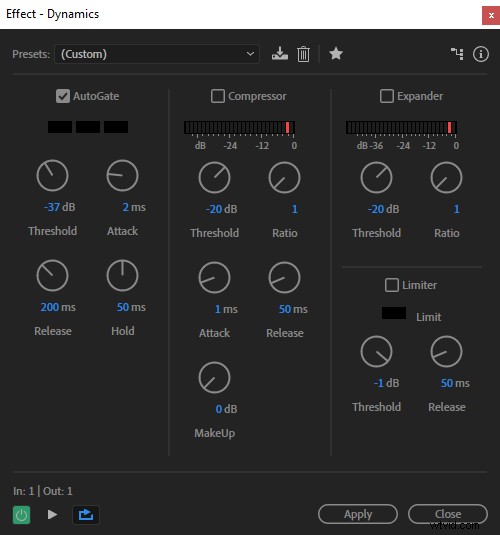The height and width of the screenshot is (535, 500).
Task: Open the info icon for effect help
Action: pos(481,54)
